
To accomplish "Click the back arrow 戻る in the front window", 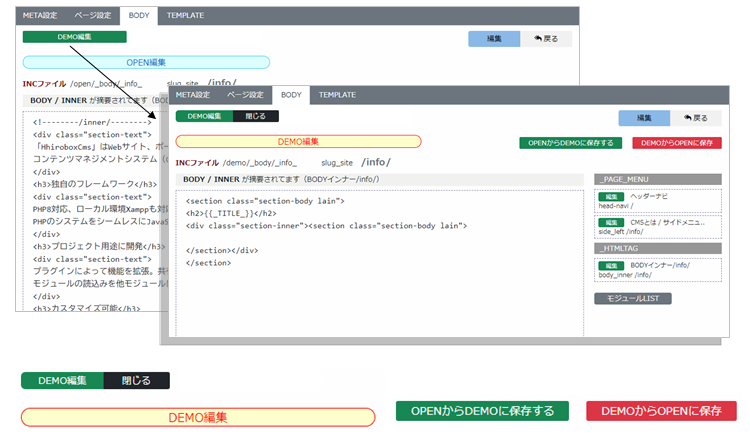I will 695,117.
